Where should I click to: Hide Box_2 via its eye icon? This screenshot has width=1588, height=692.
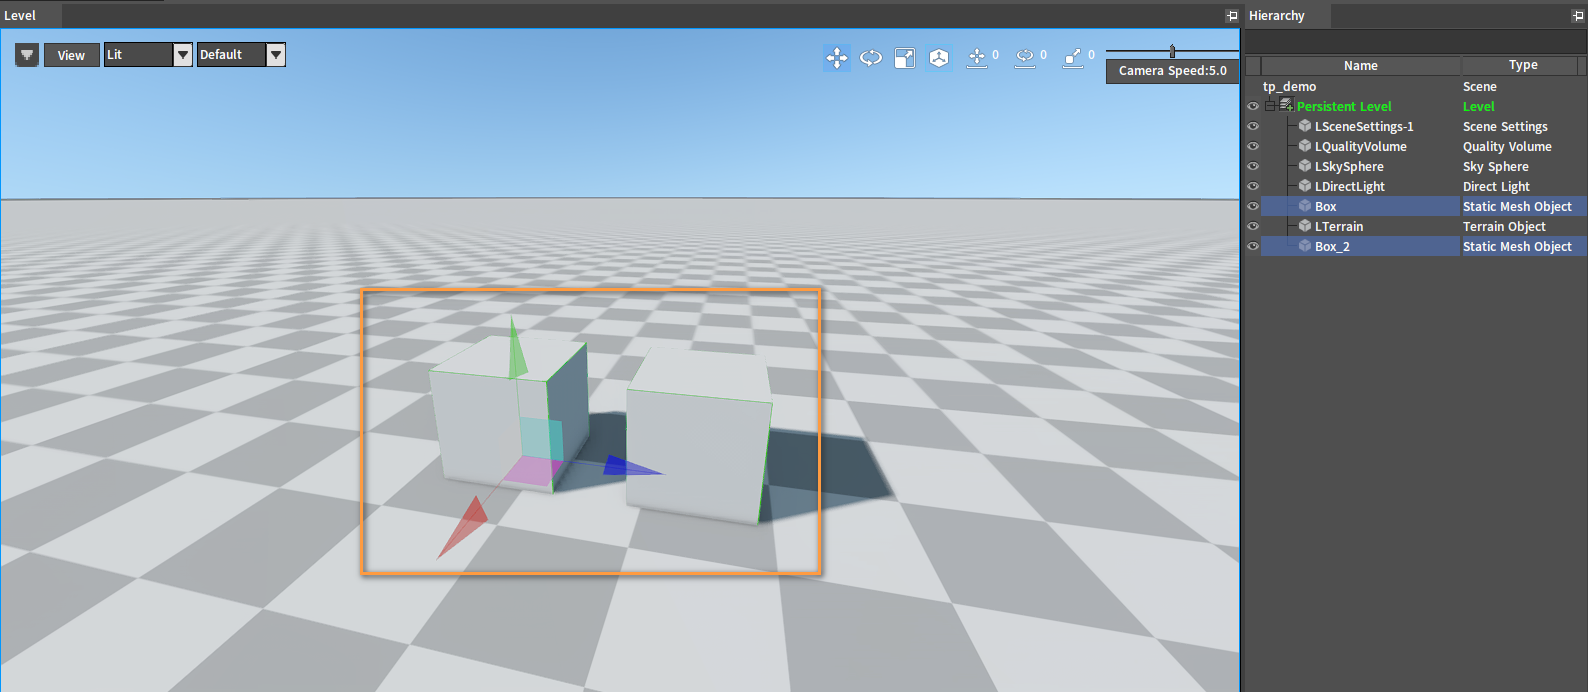(1252, 246)
